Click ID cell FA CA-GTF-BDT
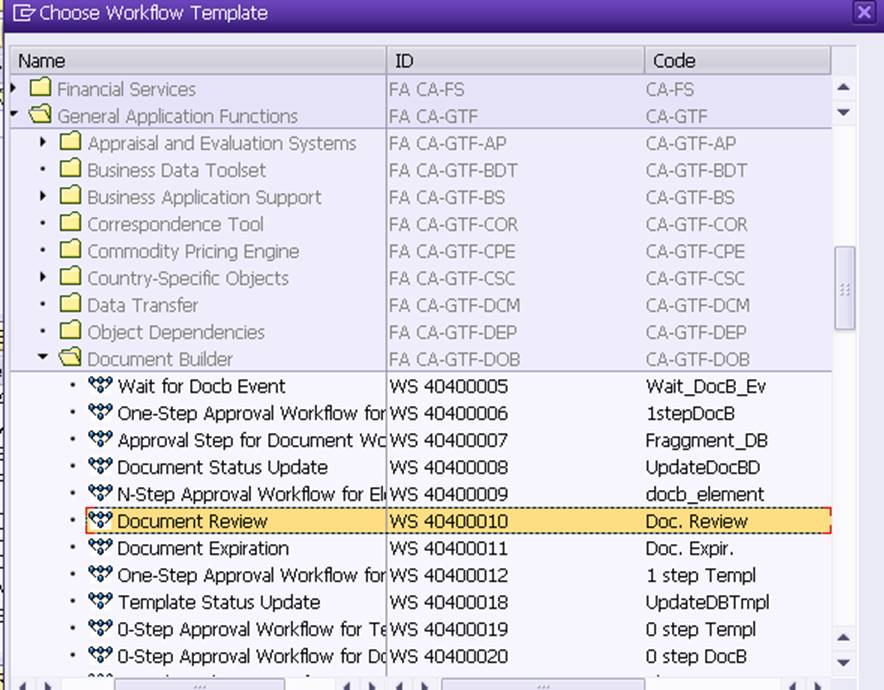884x690 pixels. [453, 170]
